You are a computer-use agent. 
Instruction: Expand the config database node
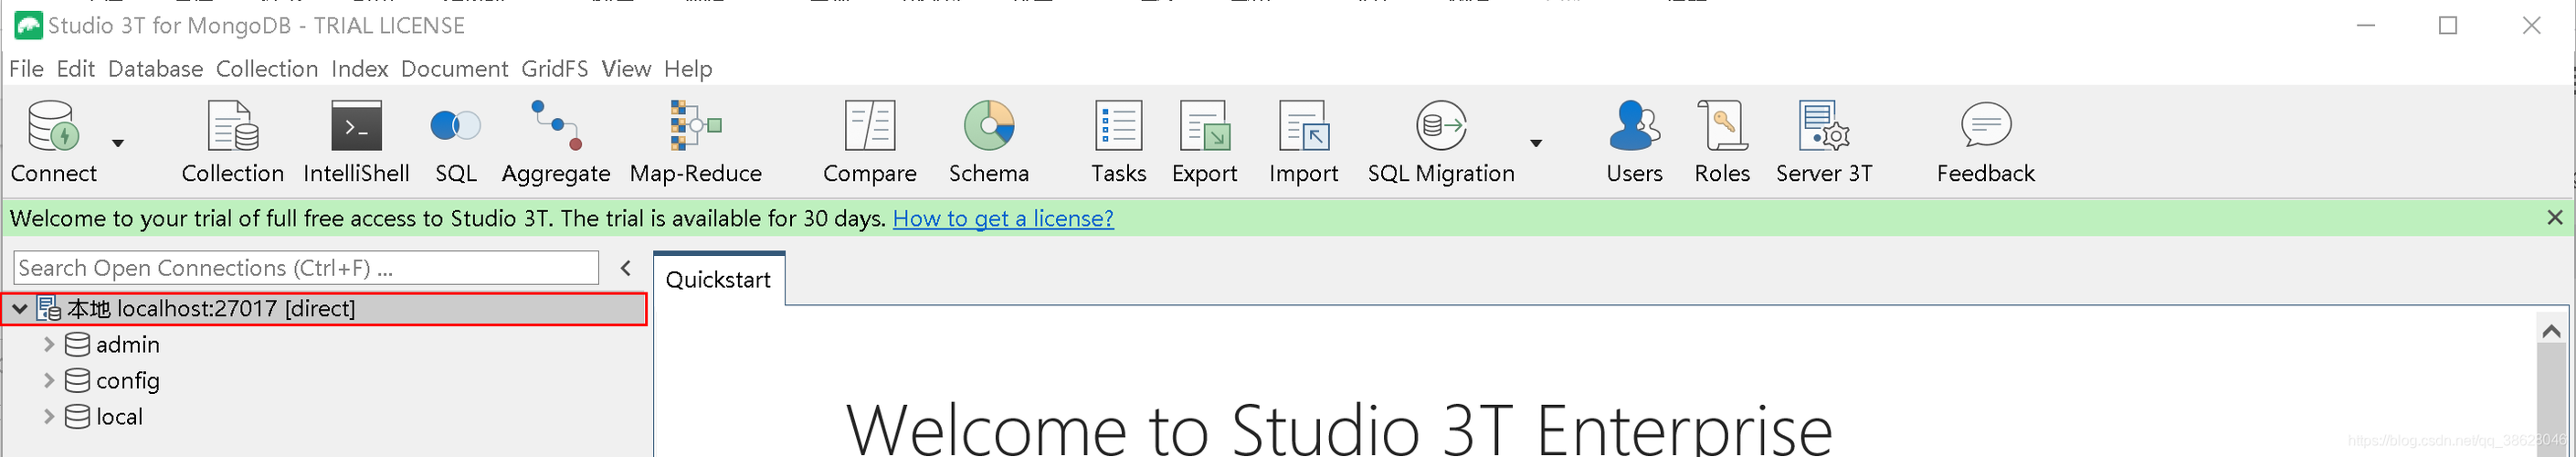(49, 381)
